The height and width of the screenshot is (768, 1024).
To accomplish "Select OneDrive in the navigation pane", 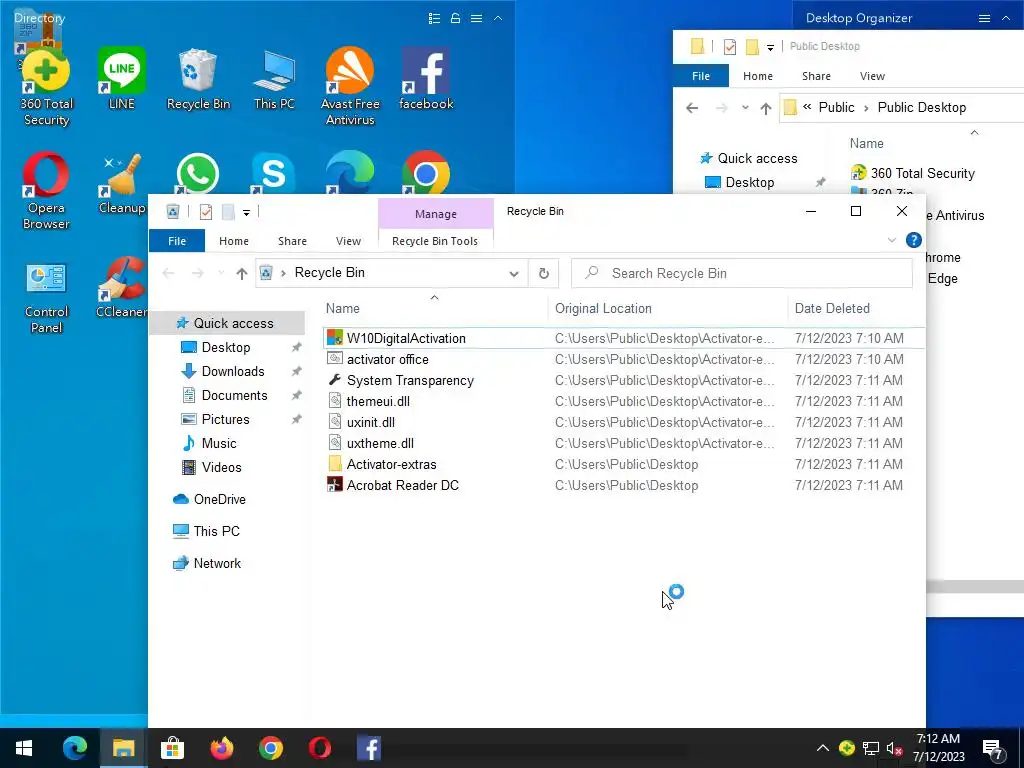I will point(219,500).
